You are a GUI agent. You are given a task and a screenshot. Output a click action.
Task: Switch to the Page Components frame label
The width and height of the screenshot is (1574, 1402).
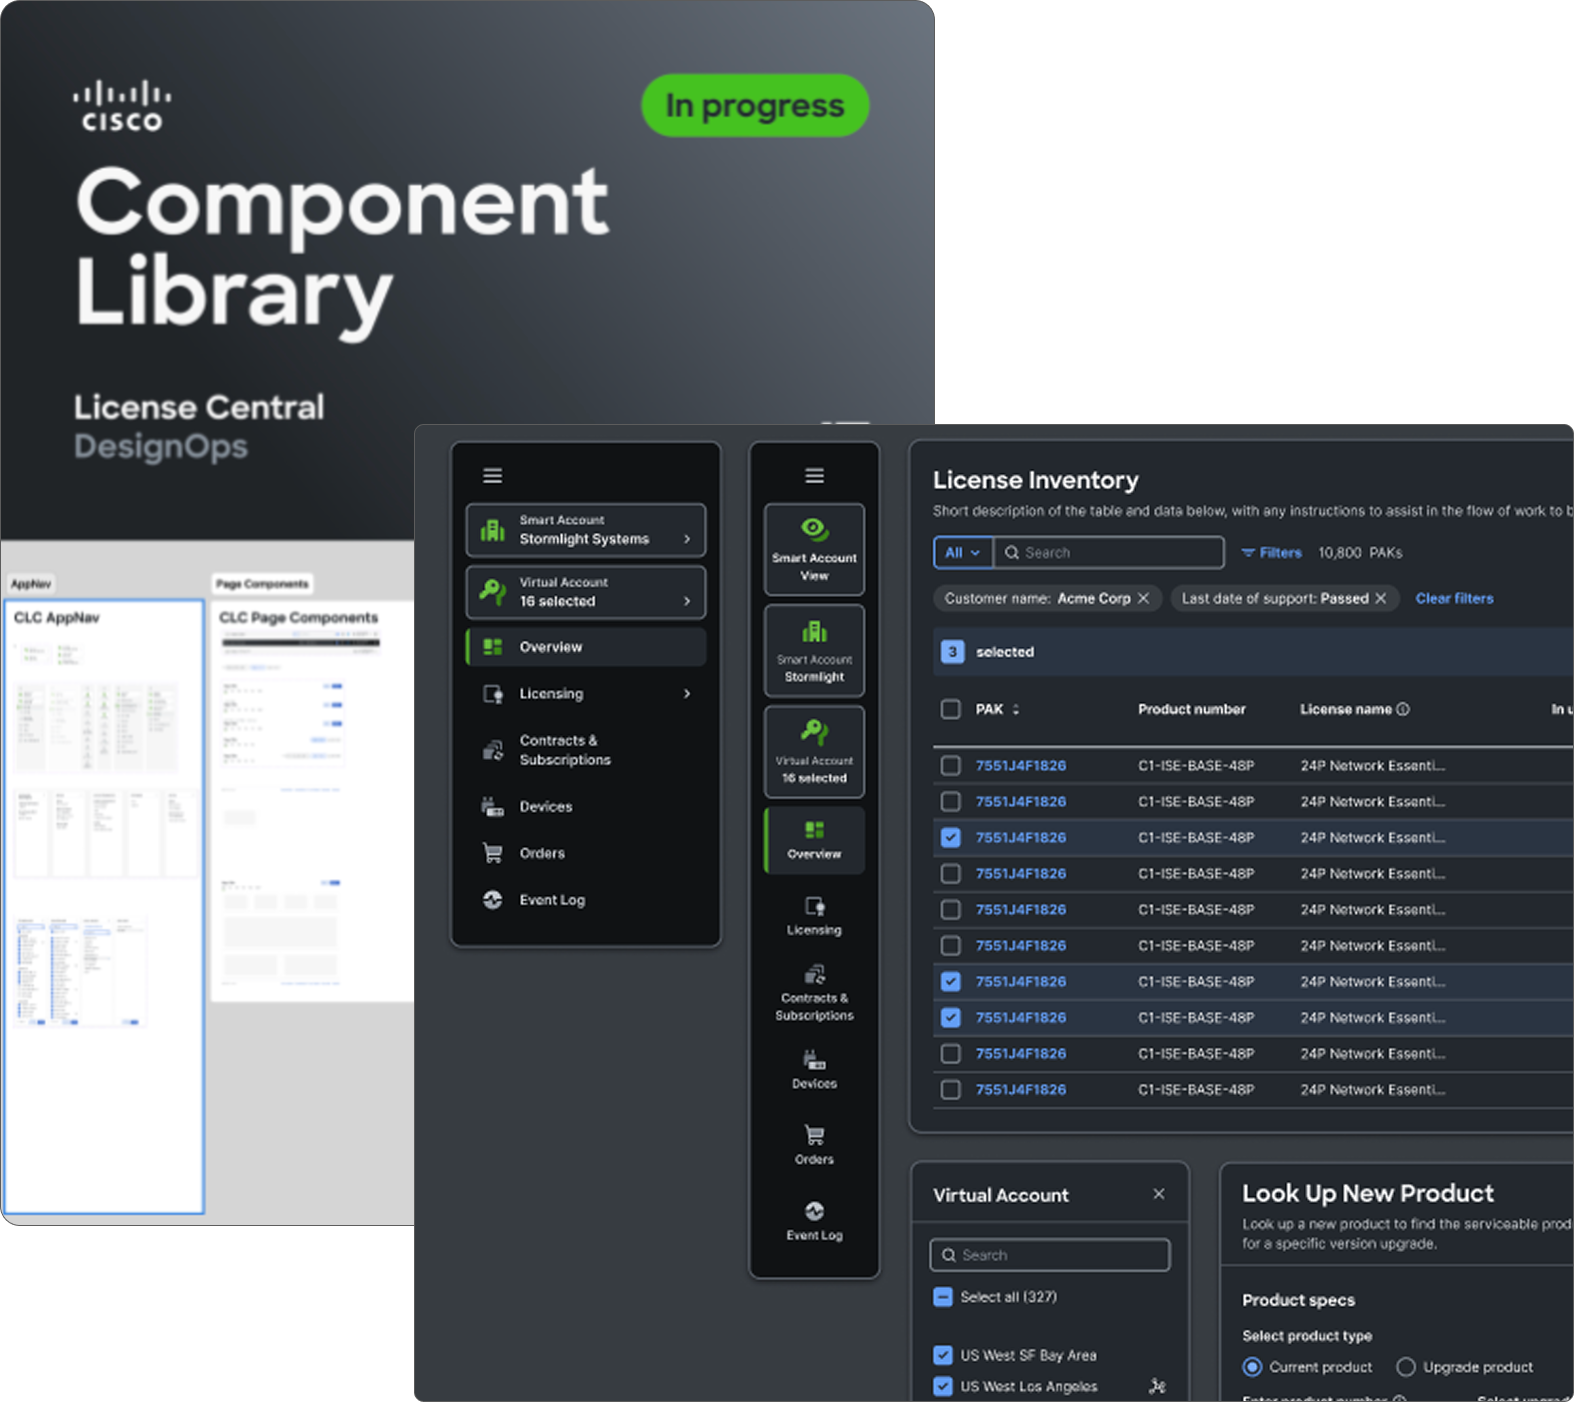[263, 584]
